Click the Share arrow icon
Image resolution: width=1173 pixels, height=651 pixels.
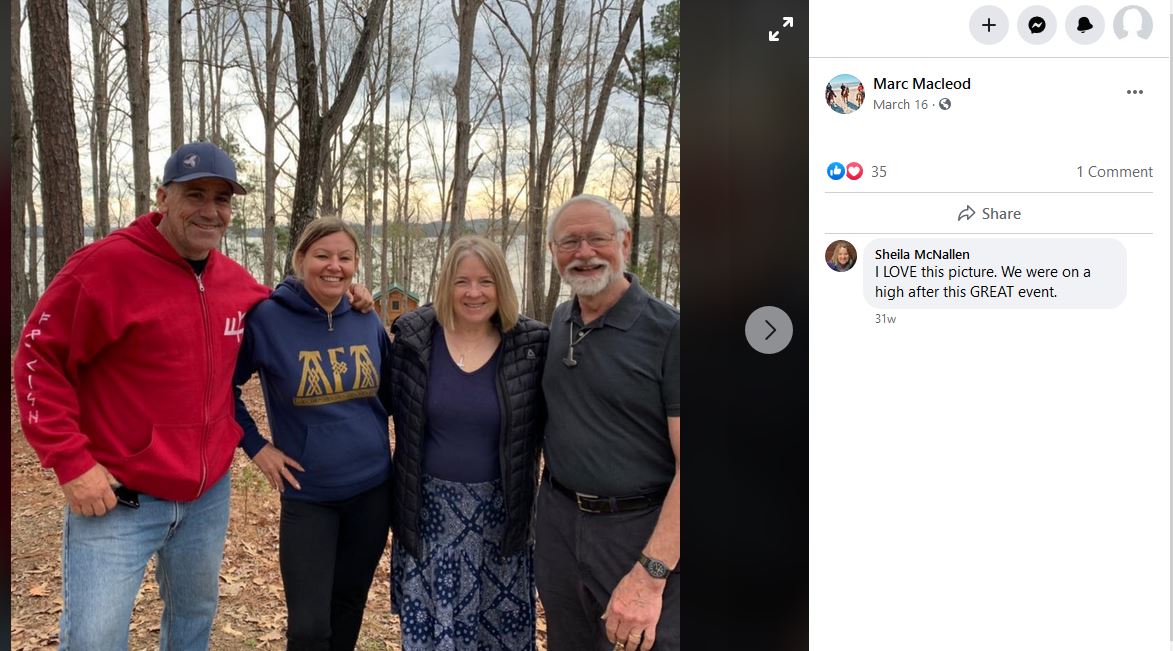pyautogui.click(x=966, y=213)
